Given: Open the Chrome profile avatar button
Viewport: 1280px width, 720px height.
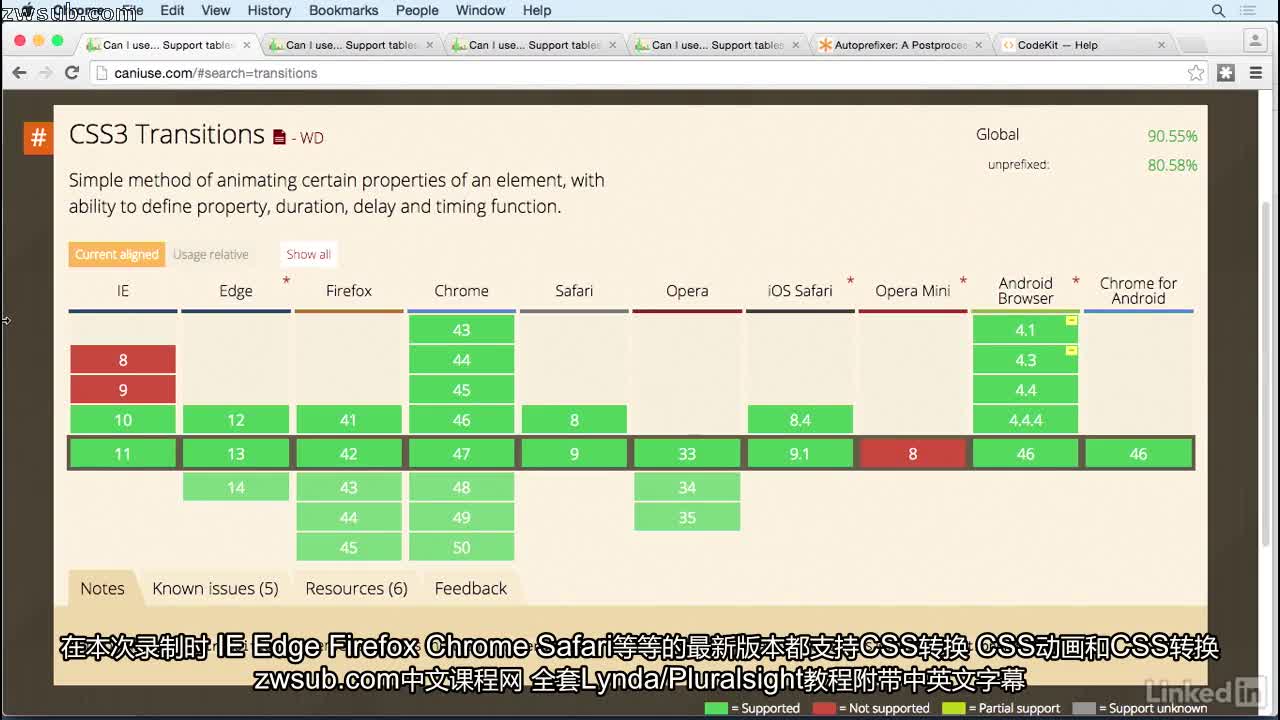Looking at the screenshot, I should [1255, 41].
